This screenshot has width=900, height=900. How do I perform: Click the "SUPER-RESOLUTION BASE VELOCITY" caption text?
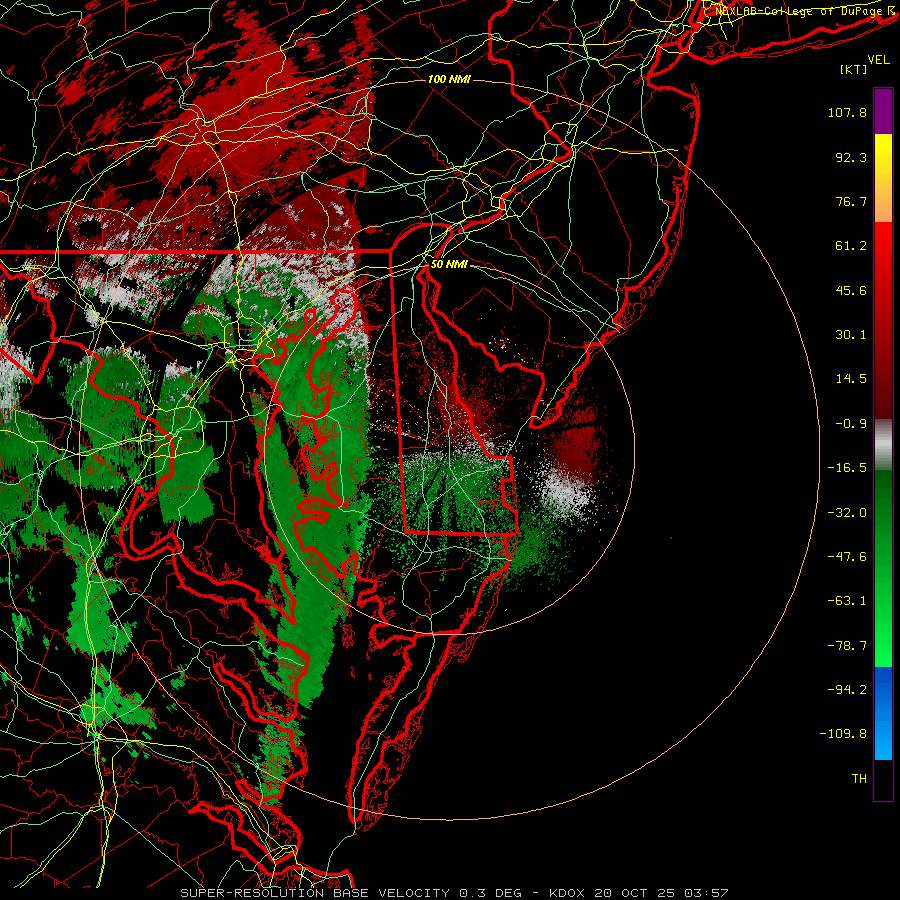[315, 893]
